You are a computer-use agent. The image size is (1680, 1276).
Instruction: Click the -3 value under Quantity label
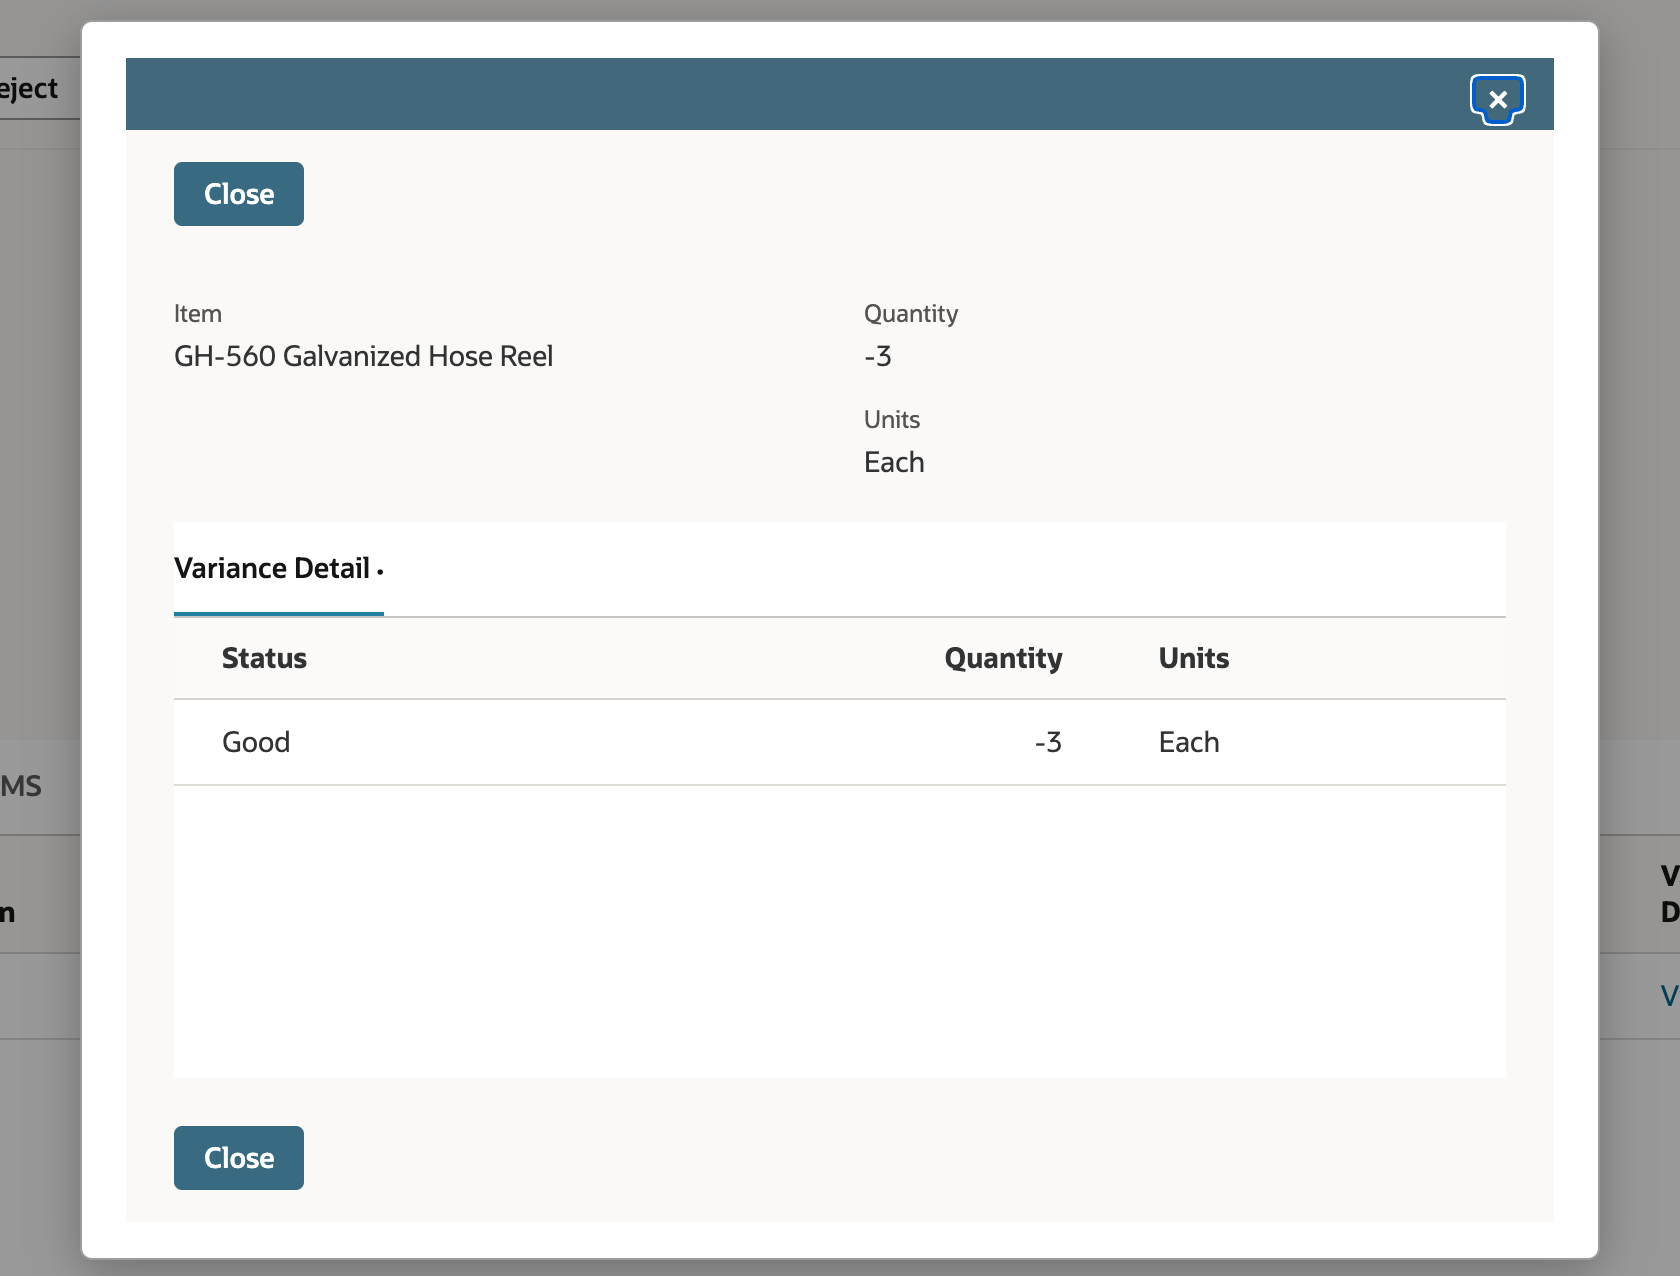pyautogui.click(x=878, y=356)
